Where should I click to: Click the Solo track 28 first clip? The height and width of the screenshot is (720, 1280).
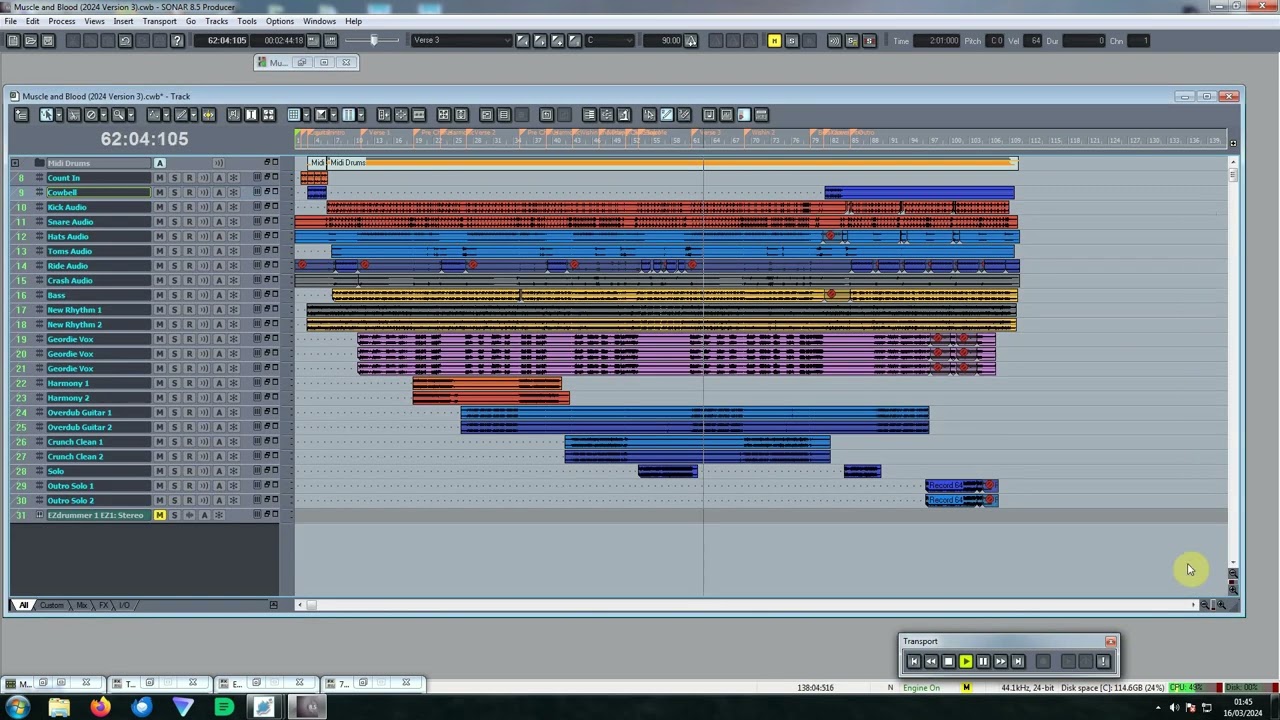pos(667,471)
